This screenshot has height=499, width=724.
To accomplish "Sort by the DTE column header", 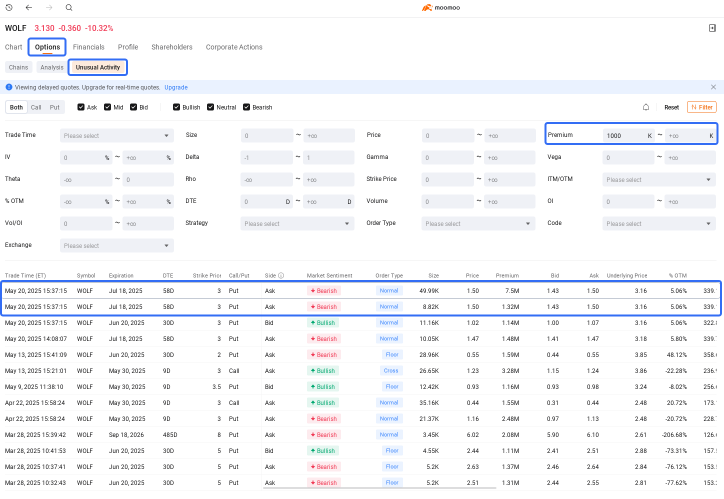I will 168,276.
